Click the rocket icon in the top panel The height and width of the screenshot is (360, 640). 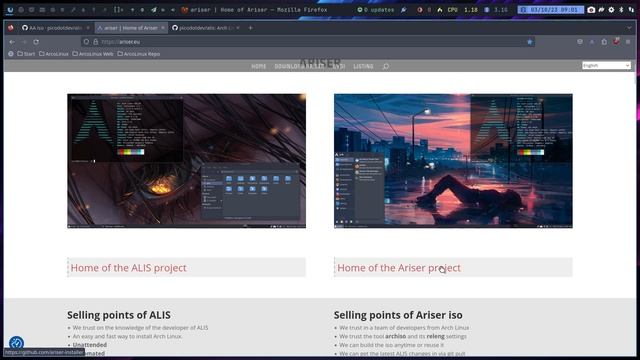click(153, 9)
